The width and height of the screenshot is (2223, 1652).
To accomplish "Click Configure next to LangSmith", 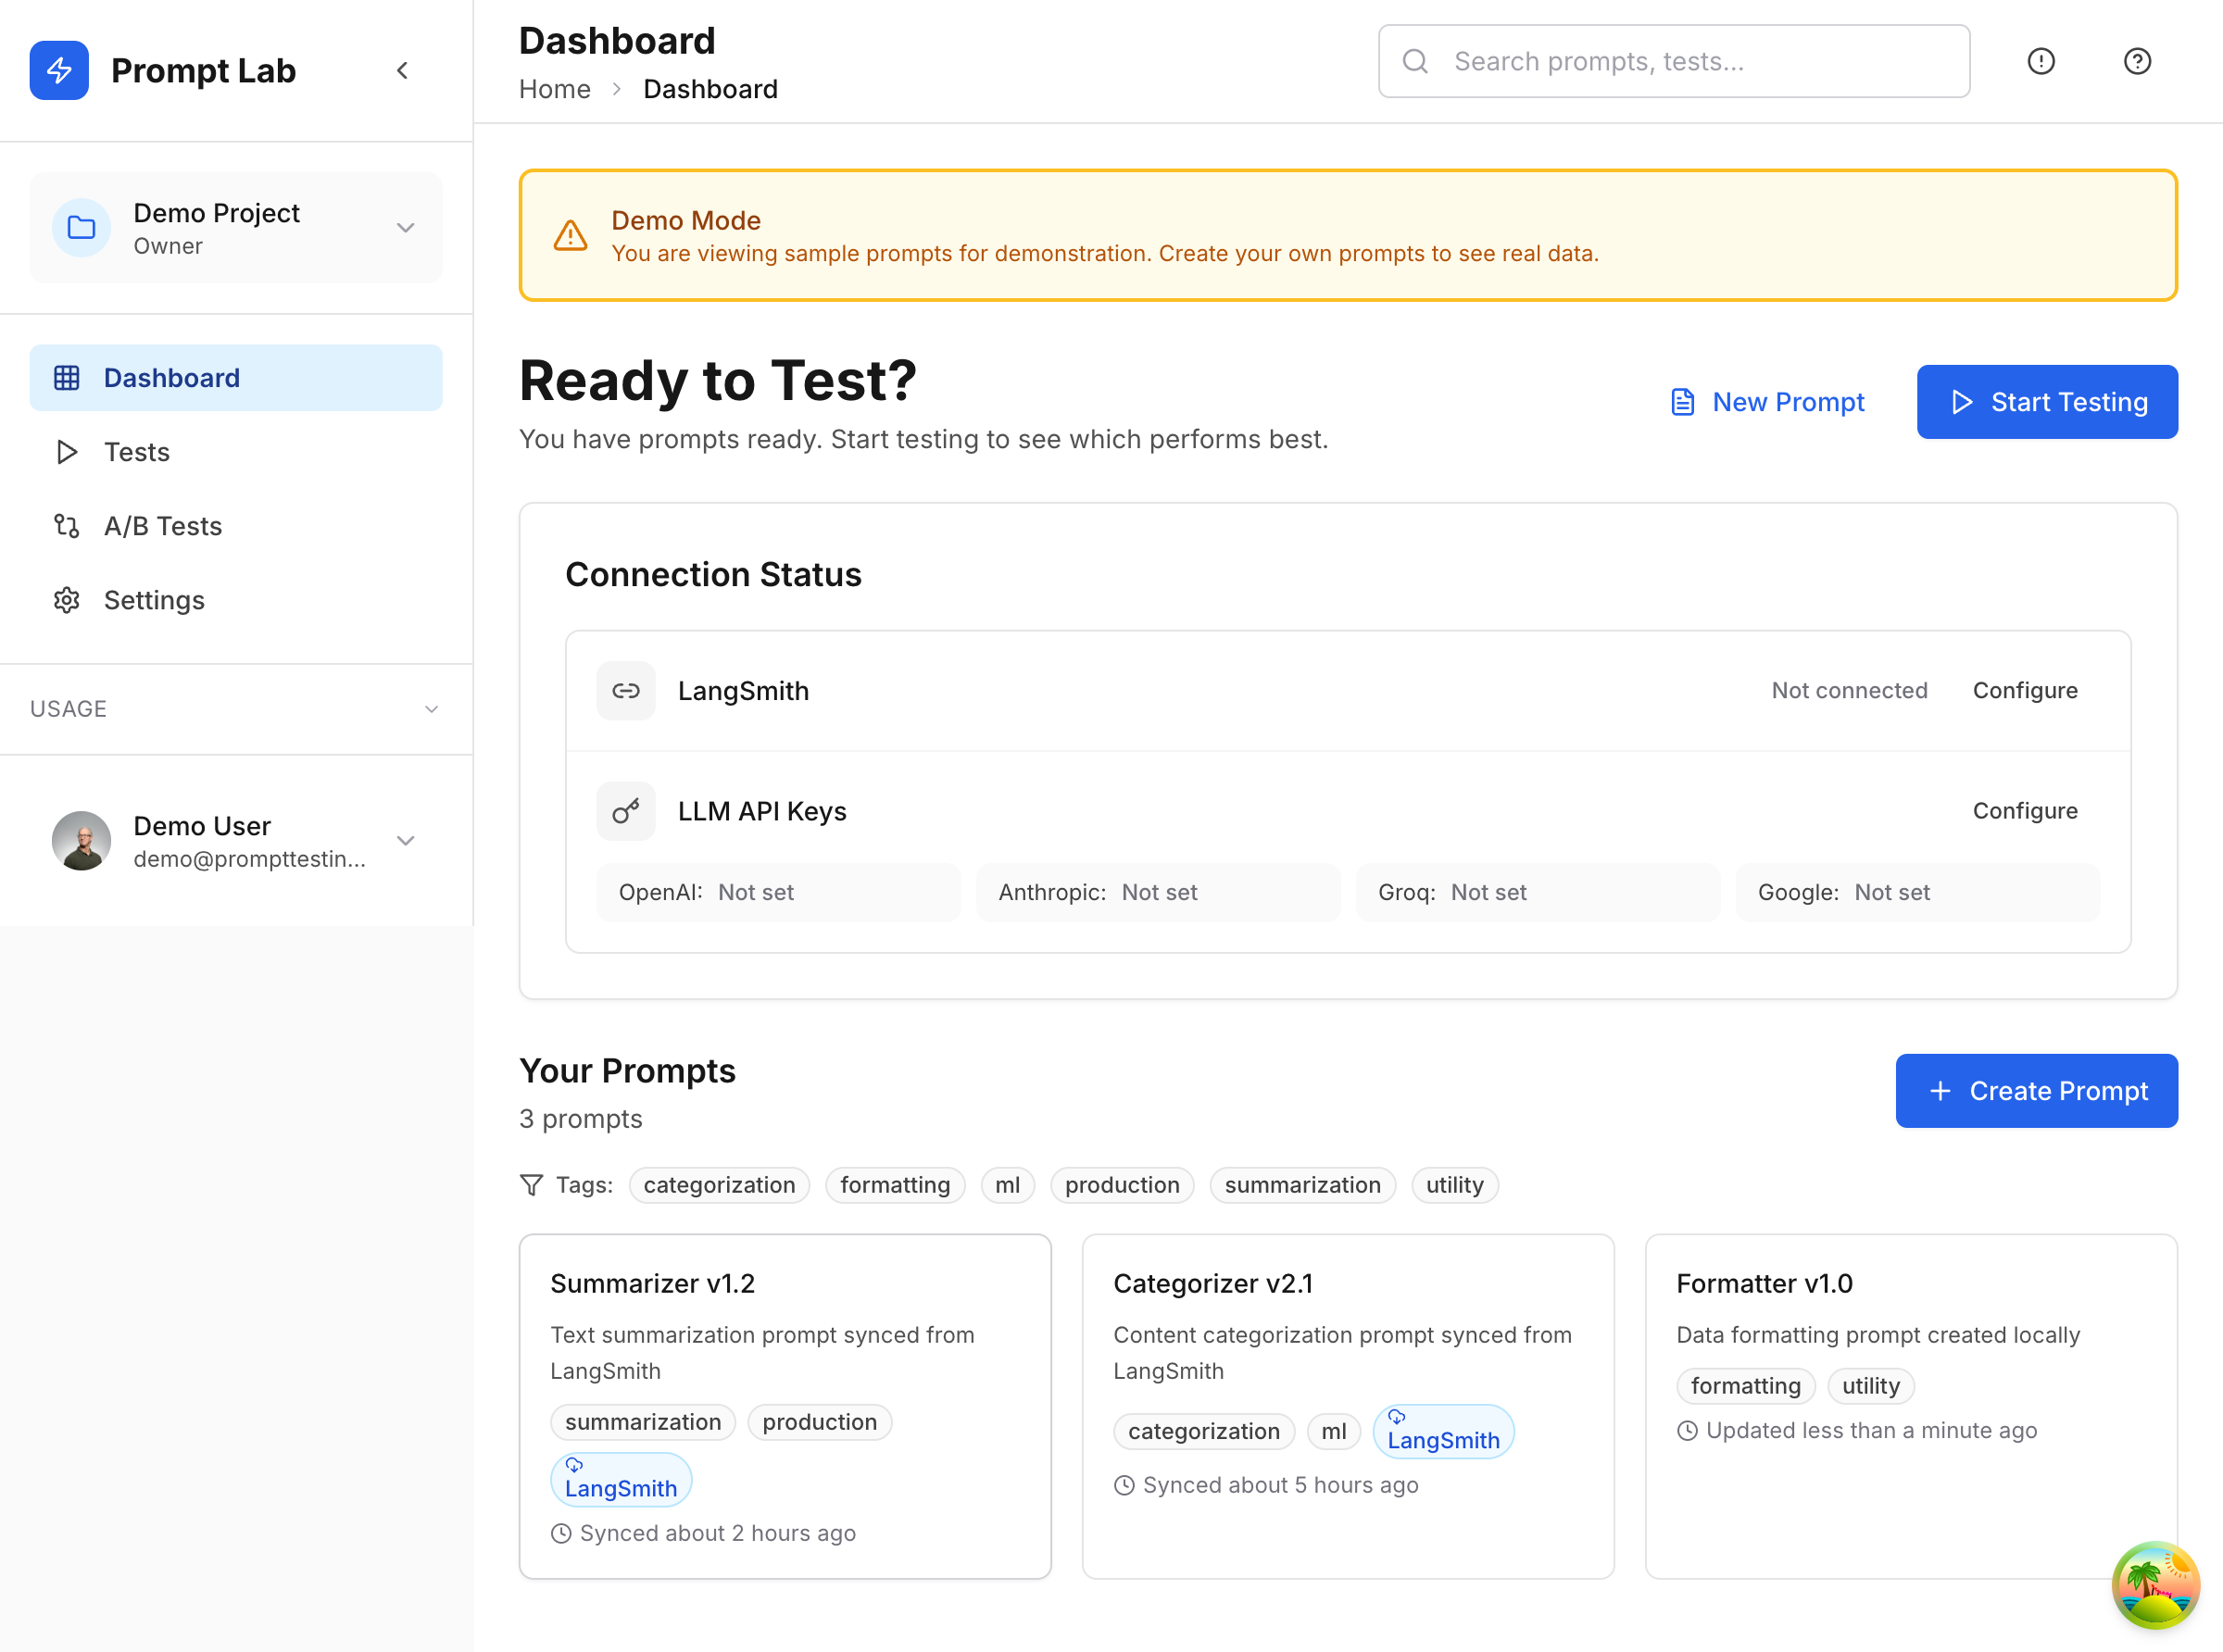I will point(2024,690).
